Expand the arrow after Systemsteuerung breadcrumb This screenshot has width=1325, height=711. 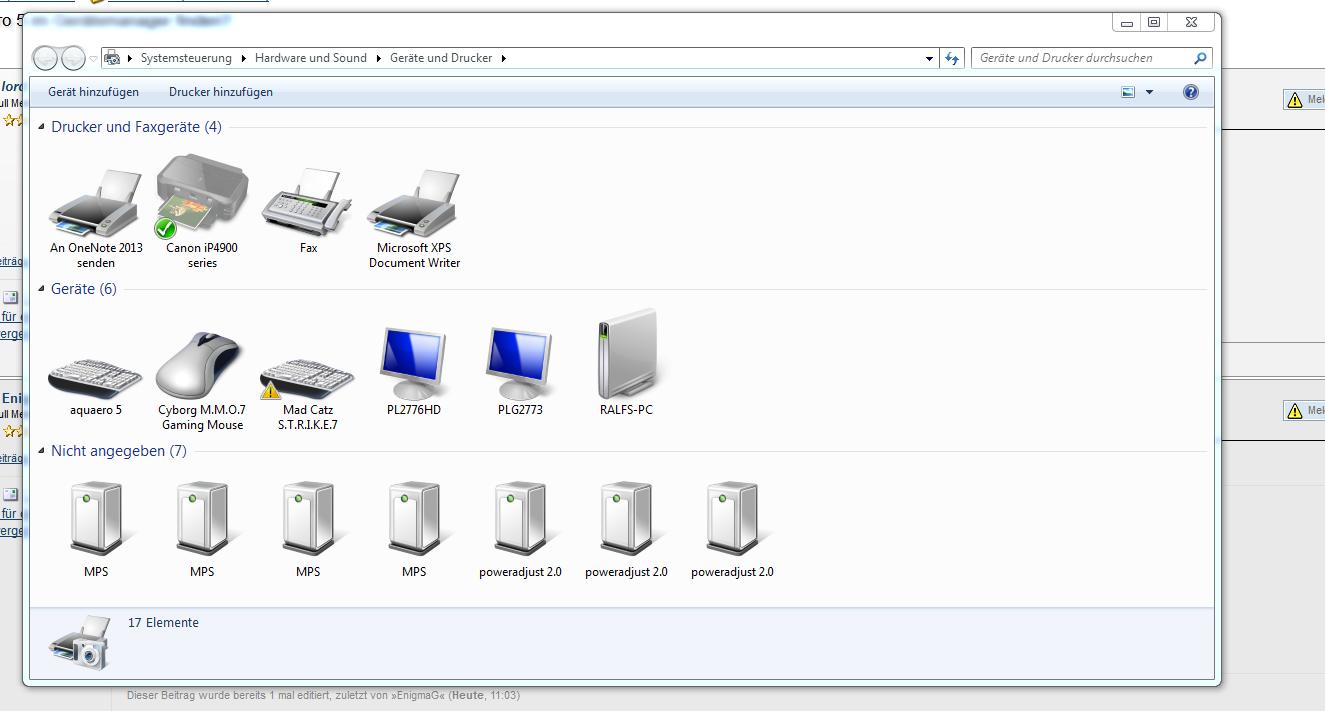[x=243, y=58]
